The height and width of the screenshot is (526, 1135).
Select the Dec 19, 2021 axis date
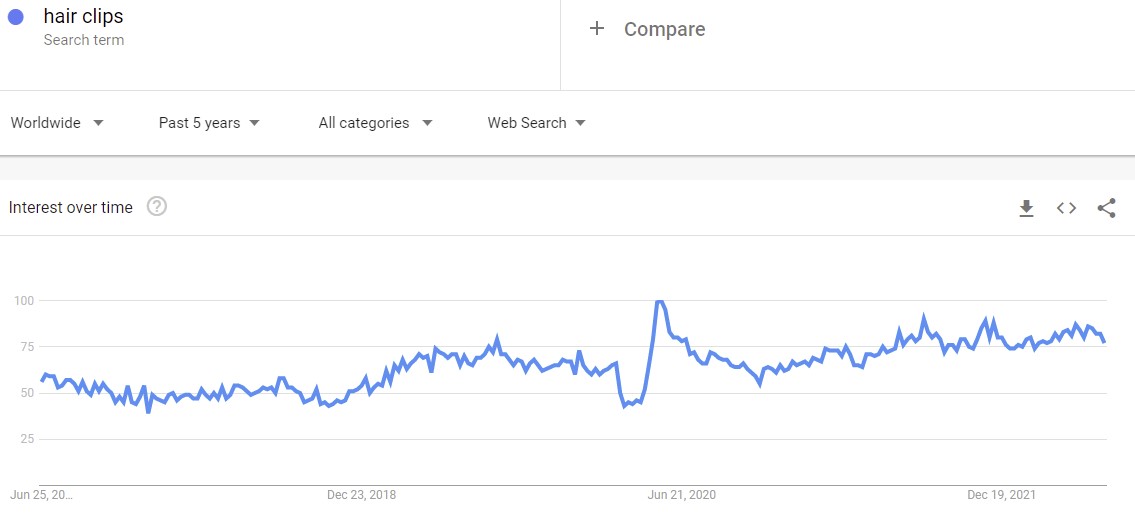tap(1001, 495)
